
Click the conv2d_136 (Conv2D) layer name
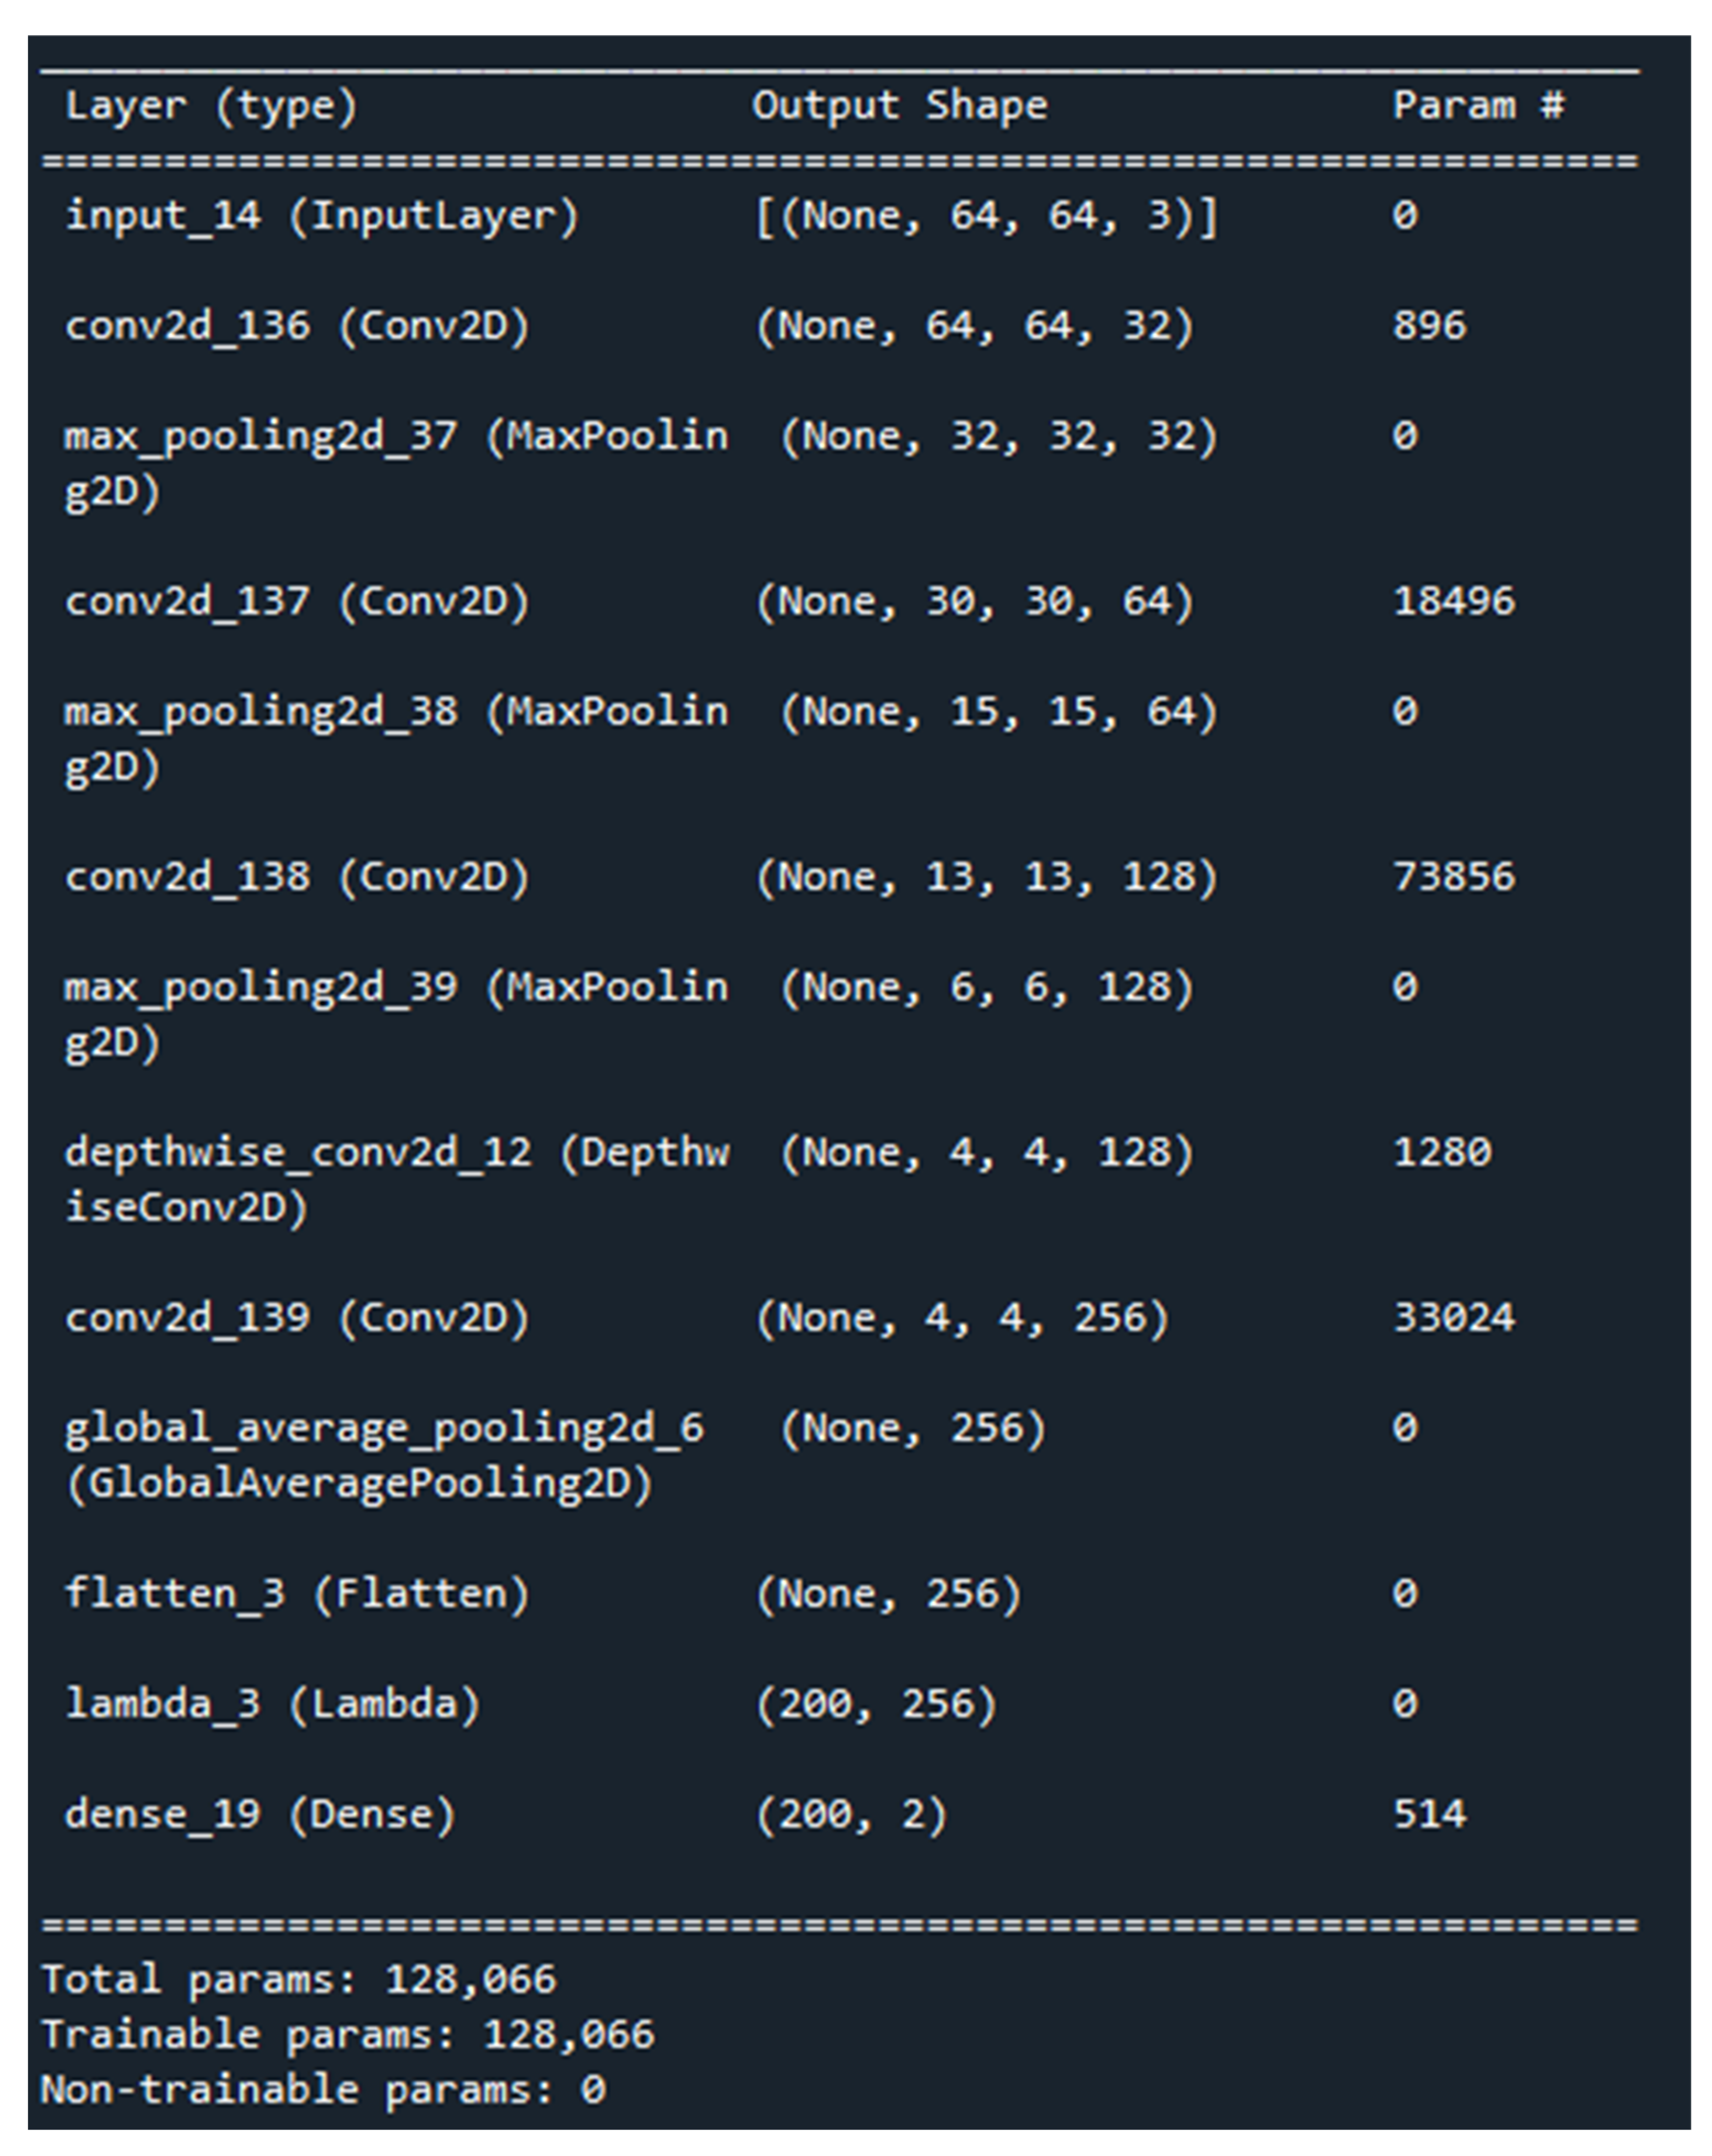(x=296, y=326)
